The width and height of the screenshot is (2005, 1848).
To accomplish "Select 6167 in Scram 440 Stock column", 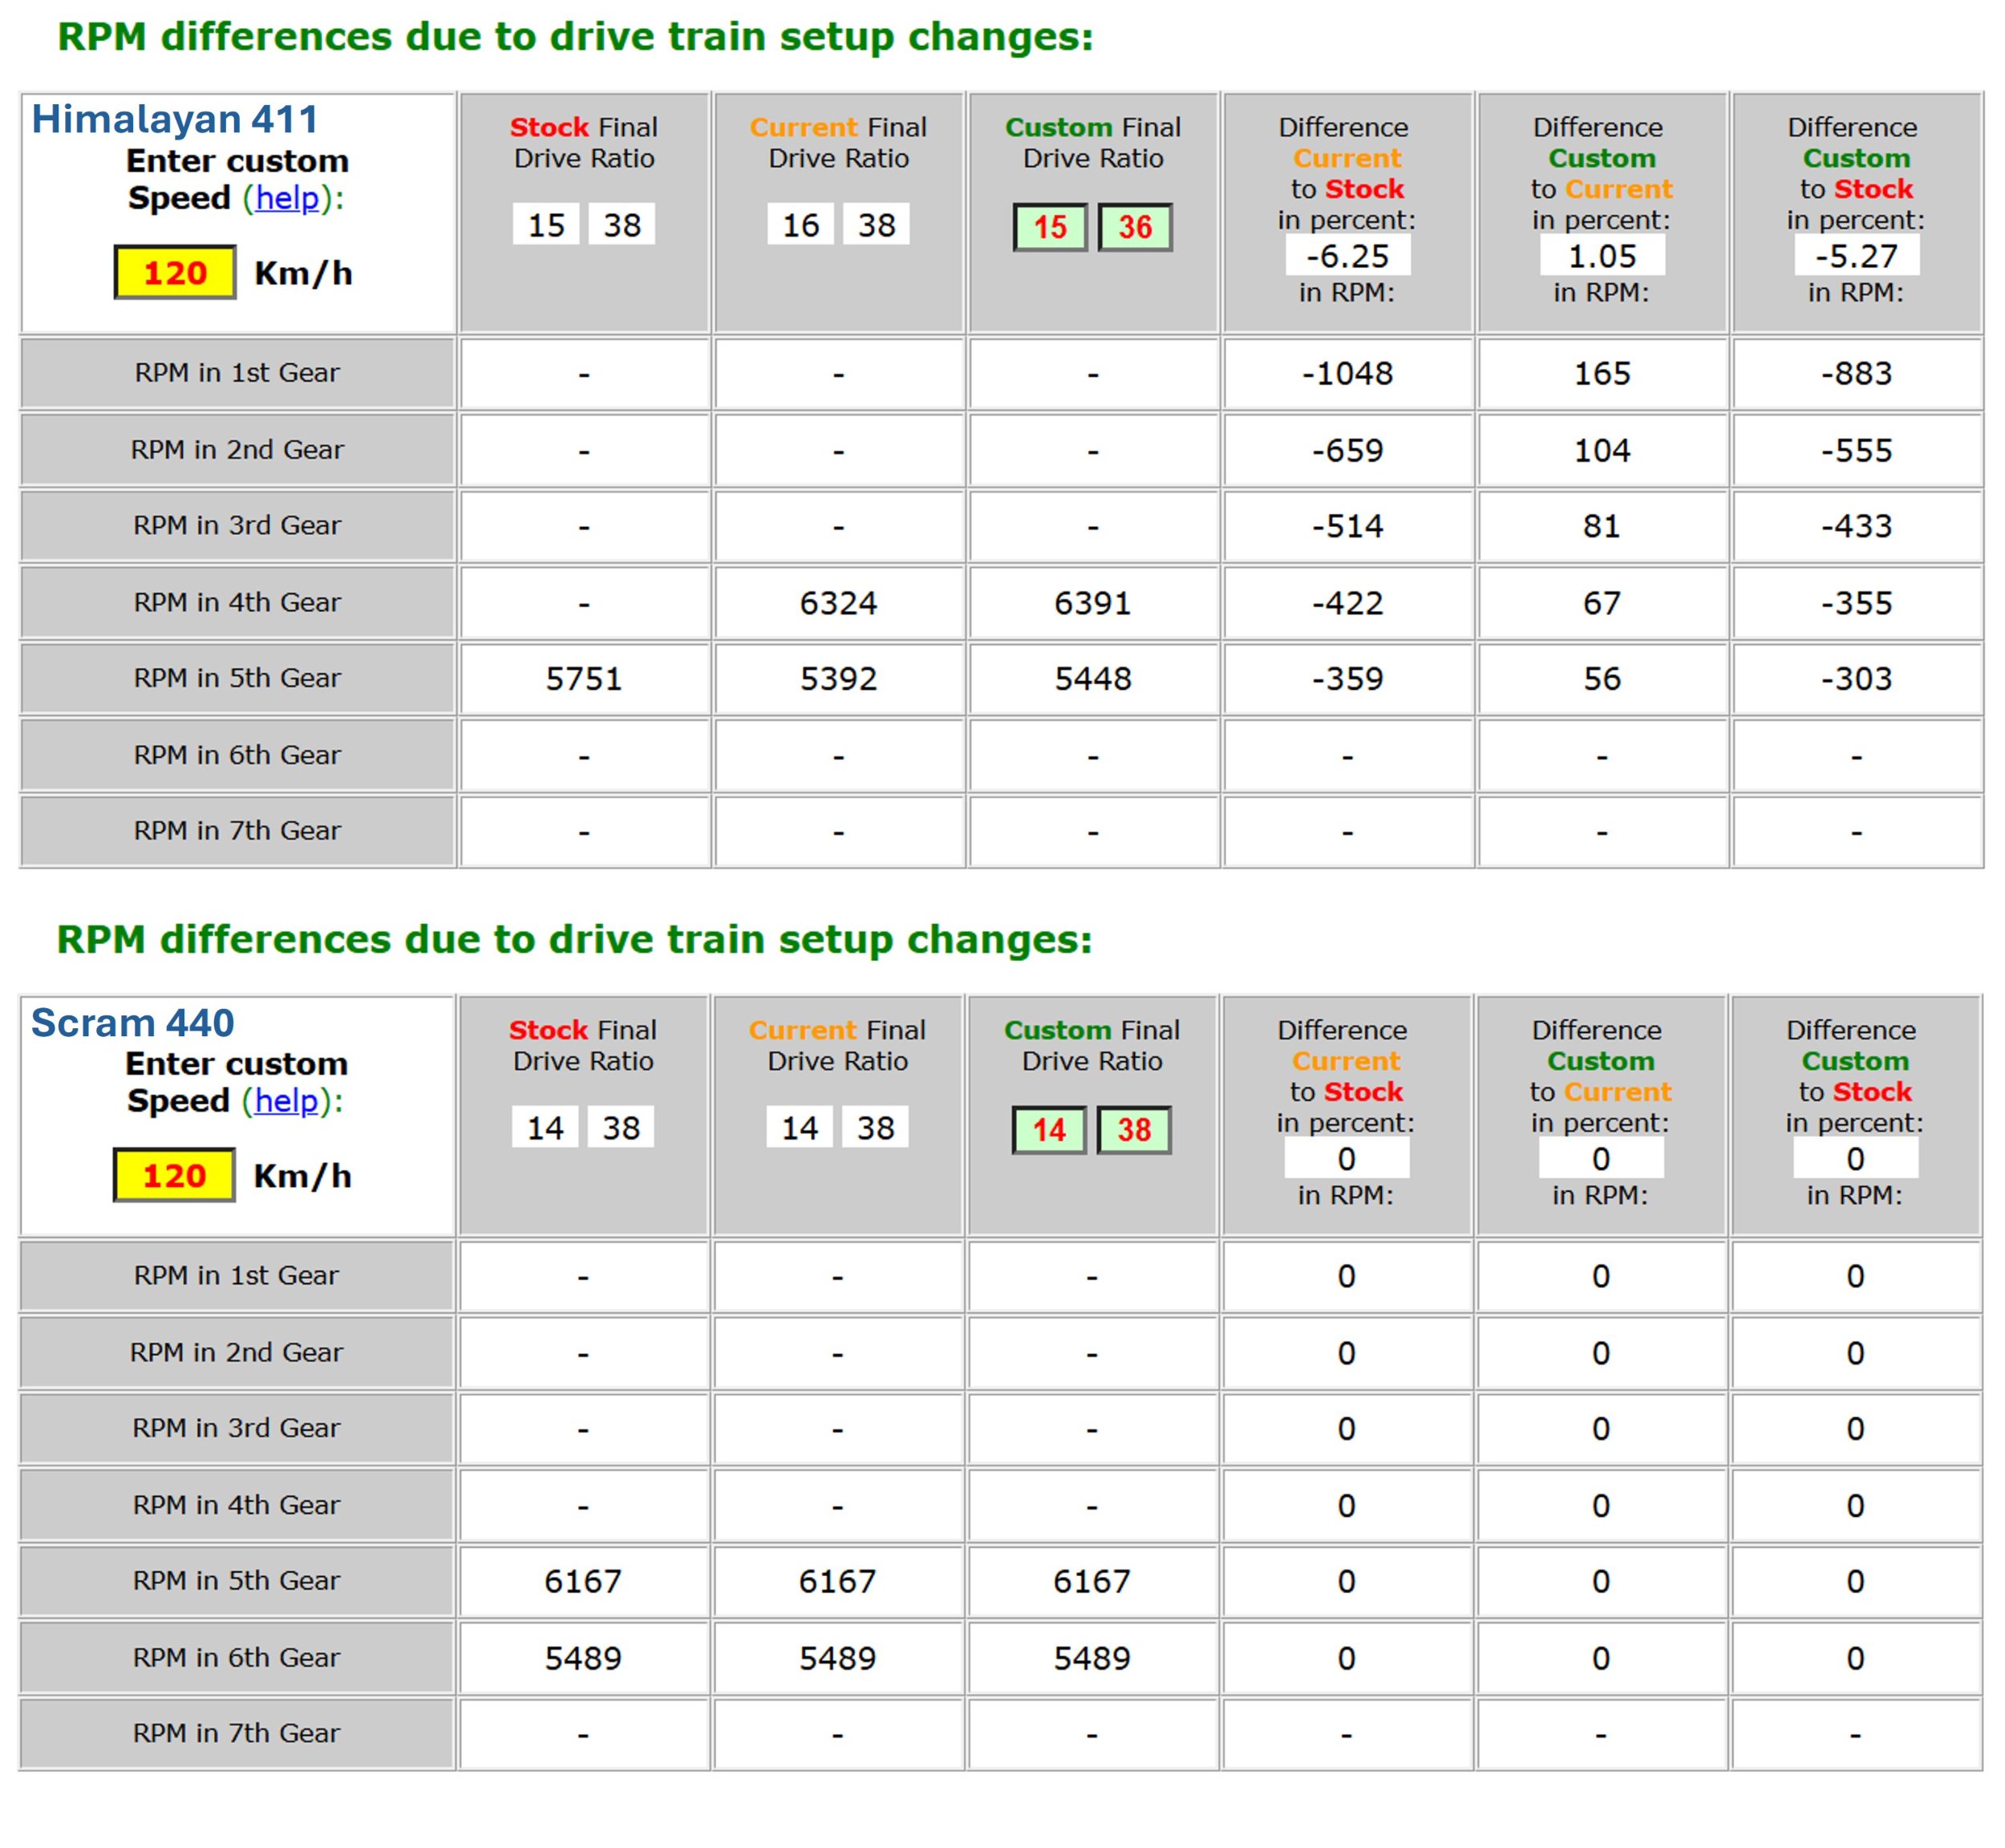I will (x=583, y=1582).
